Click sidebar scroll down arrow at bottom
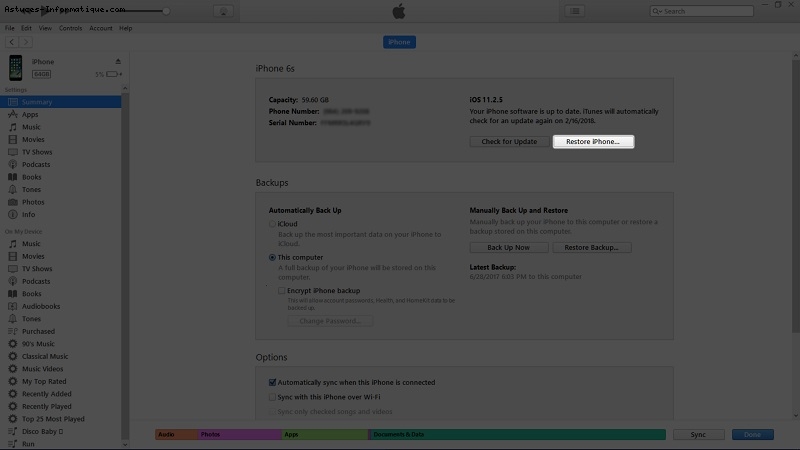Image resolution: width=800 pixels, height=450 pixels. (x=125, y=444)
